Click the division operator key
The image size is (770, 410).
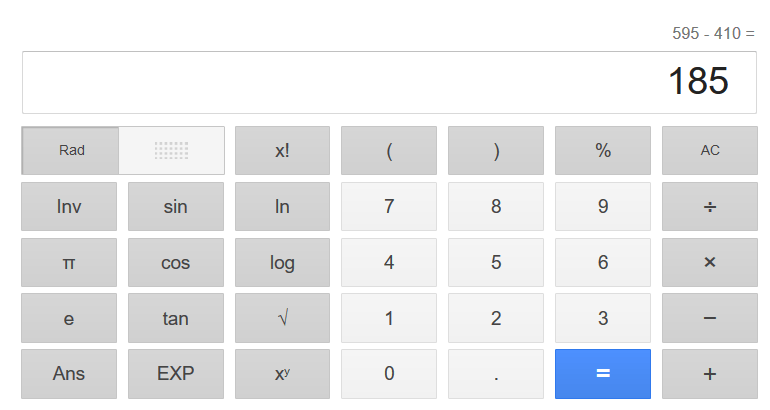coord(709,207)
